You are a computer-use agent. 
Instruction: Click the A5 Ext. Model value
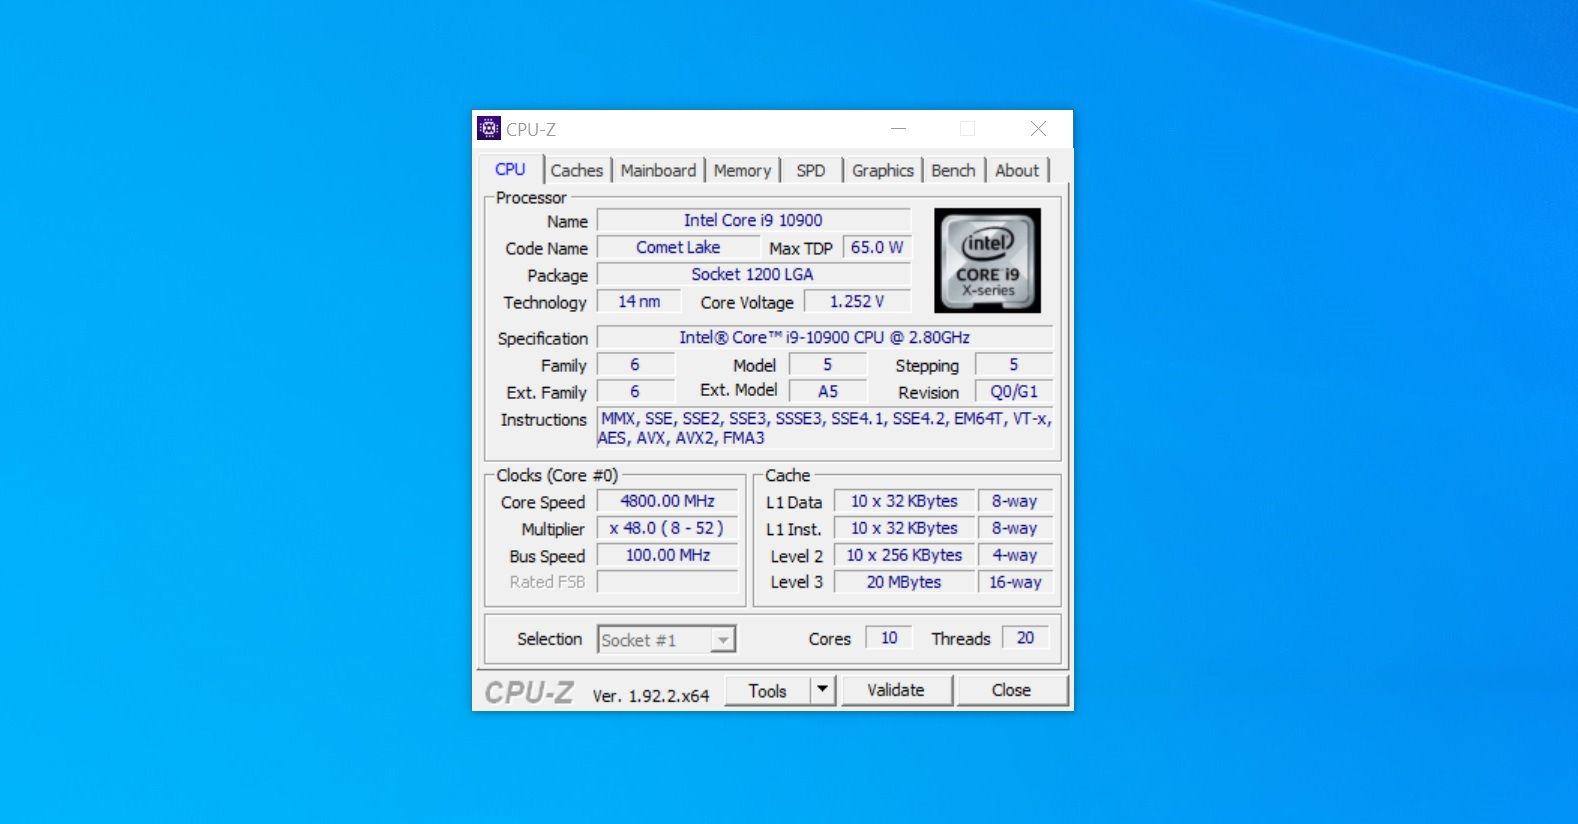[828, 391]
